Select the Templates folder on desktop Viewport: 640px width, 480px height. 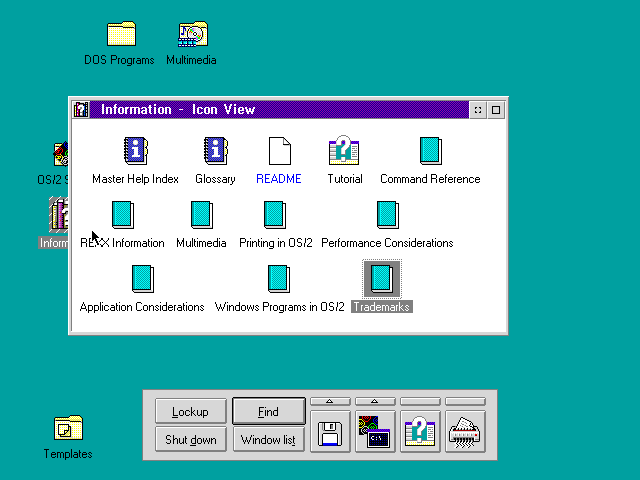pyautogui.click(x=68, y=428)
